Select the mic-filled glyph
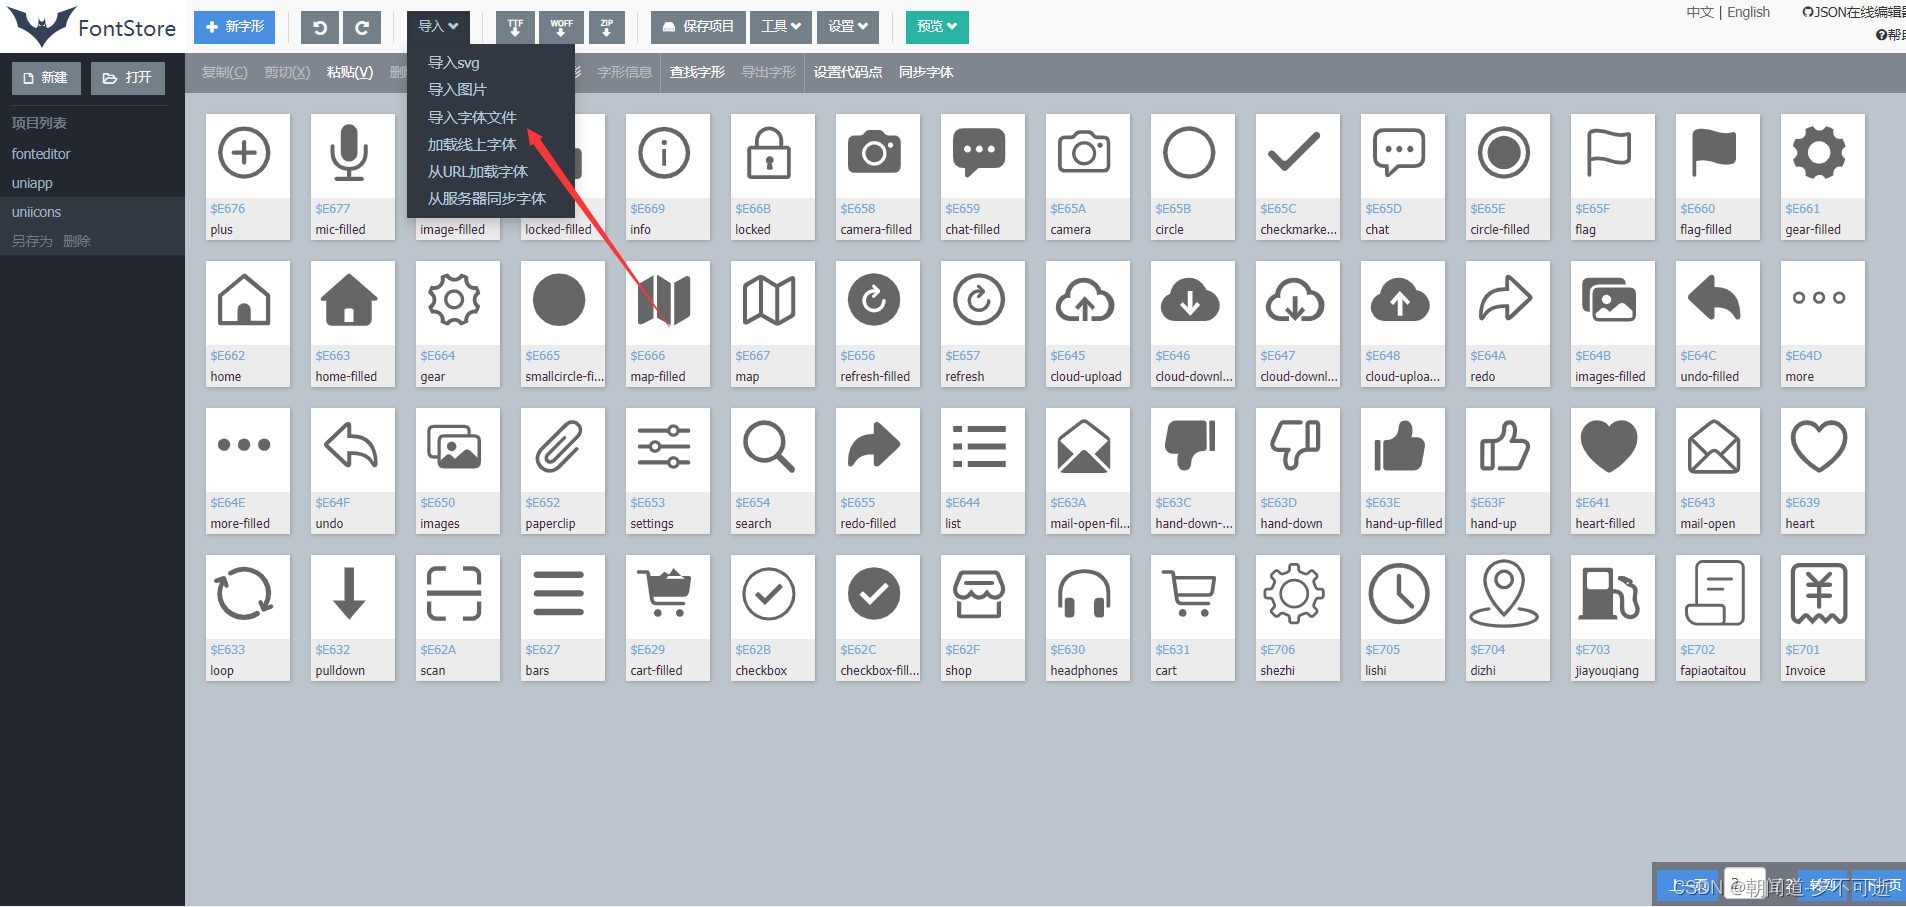 tap(353, 176)
